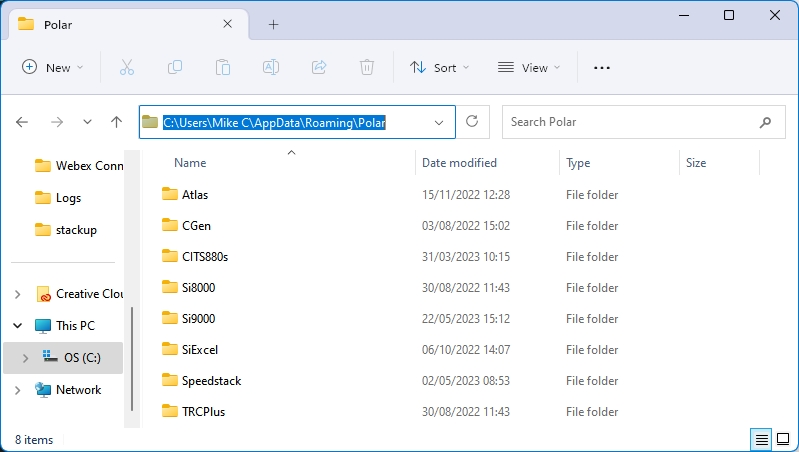Click the navigation pane scrollbar

(132, 359)
